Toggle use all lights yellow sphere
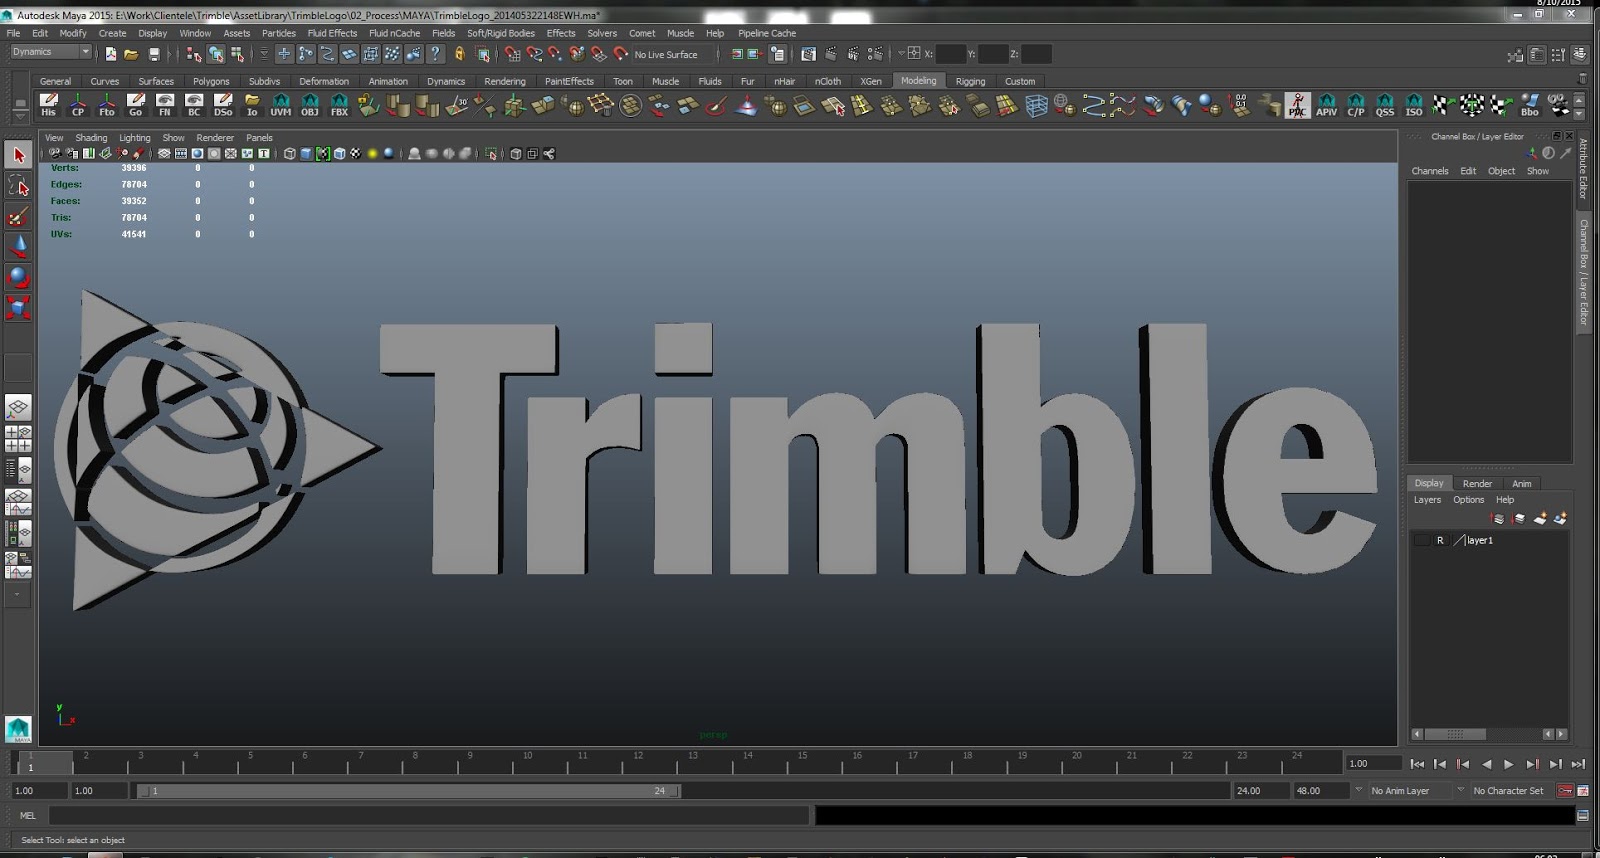The image size is (1600, 858). [372, 154]
